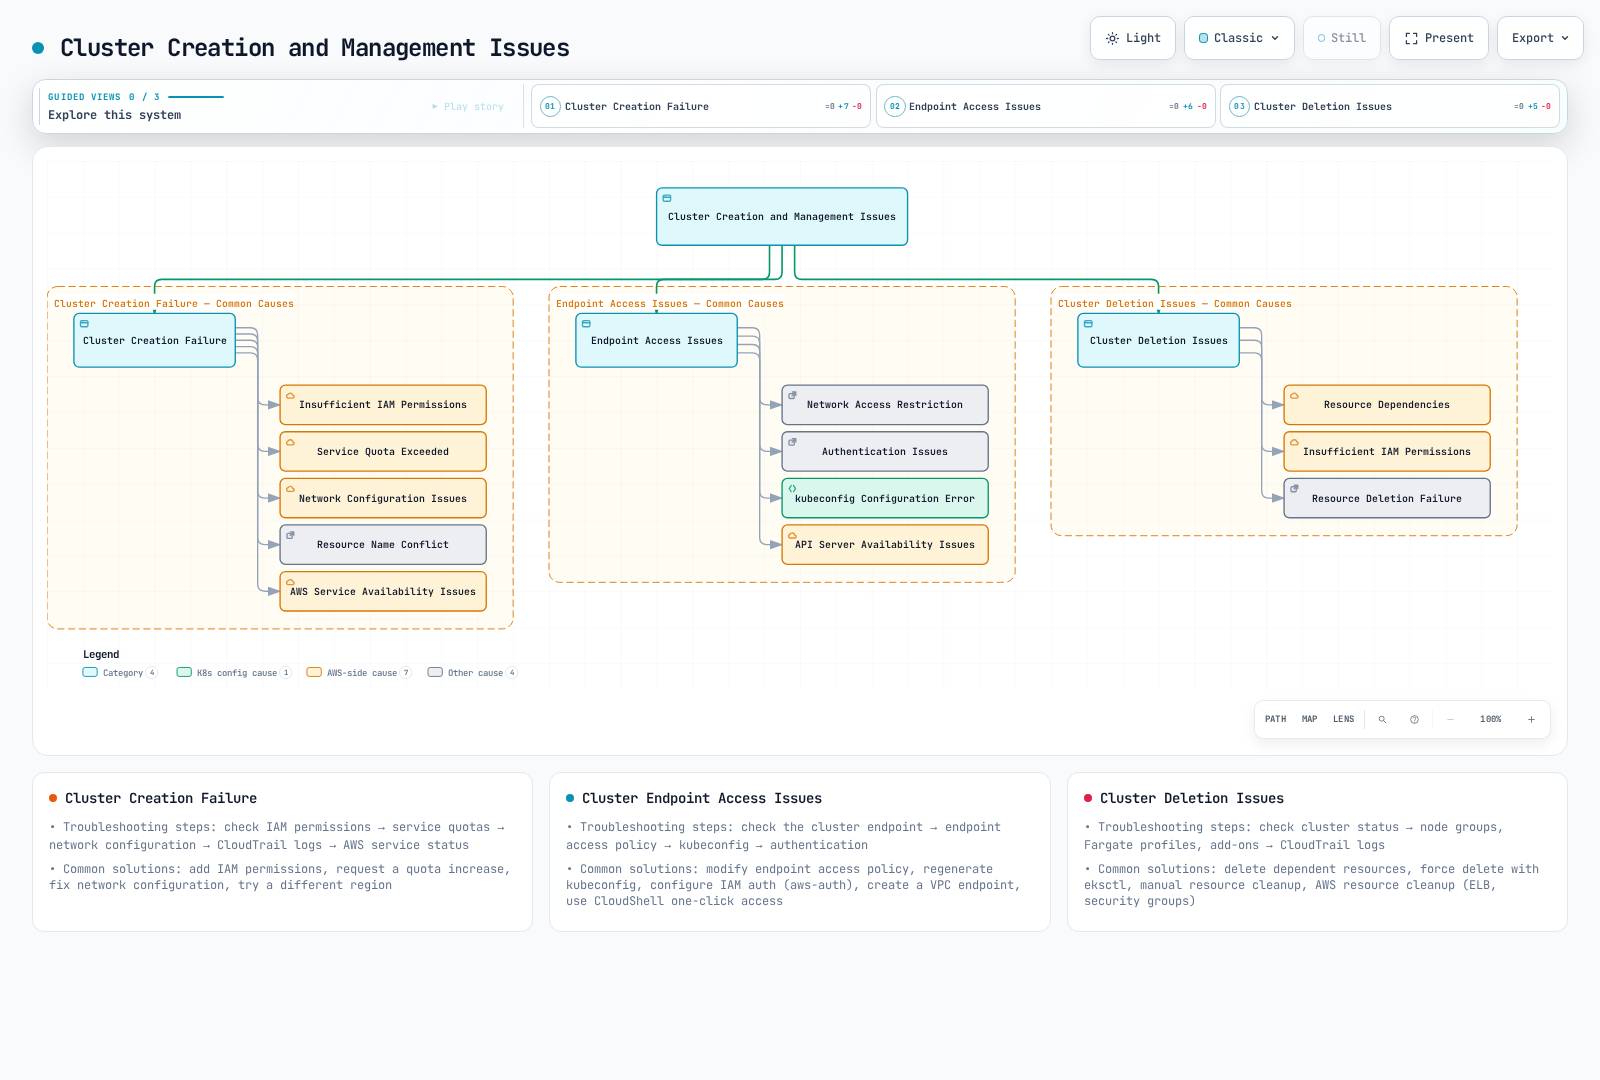Image resolution: width=1600 pixels, height=1080 pixels.
Task: Select Insufficient IAM Permissions under Cluster Deletion
Action: (x=1387, y=452)
